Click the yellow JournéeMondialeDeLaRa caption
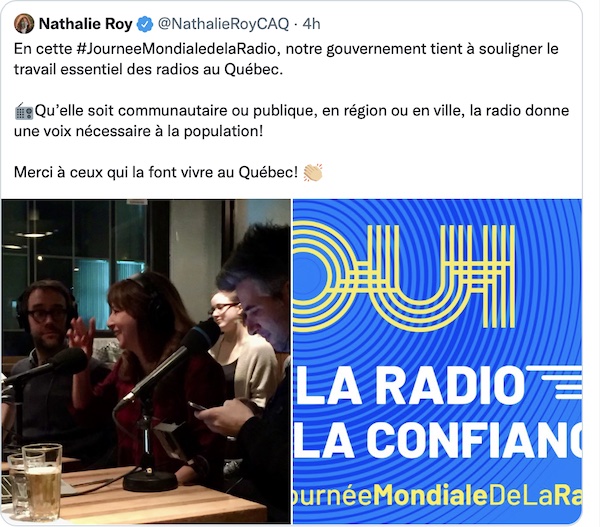600x527 pixels. coord(438,496)
